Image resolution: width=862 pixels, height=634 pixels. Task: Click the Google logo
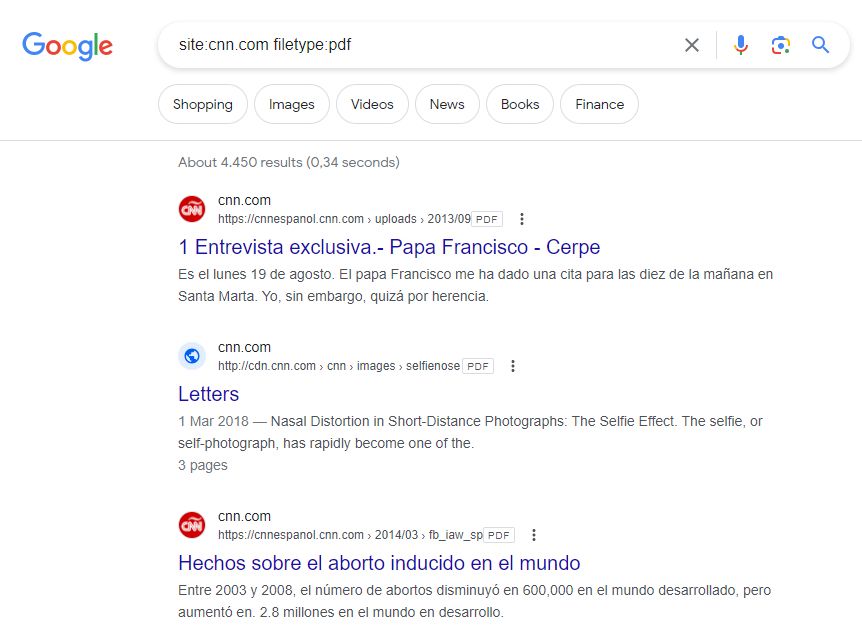67,46
